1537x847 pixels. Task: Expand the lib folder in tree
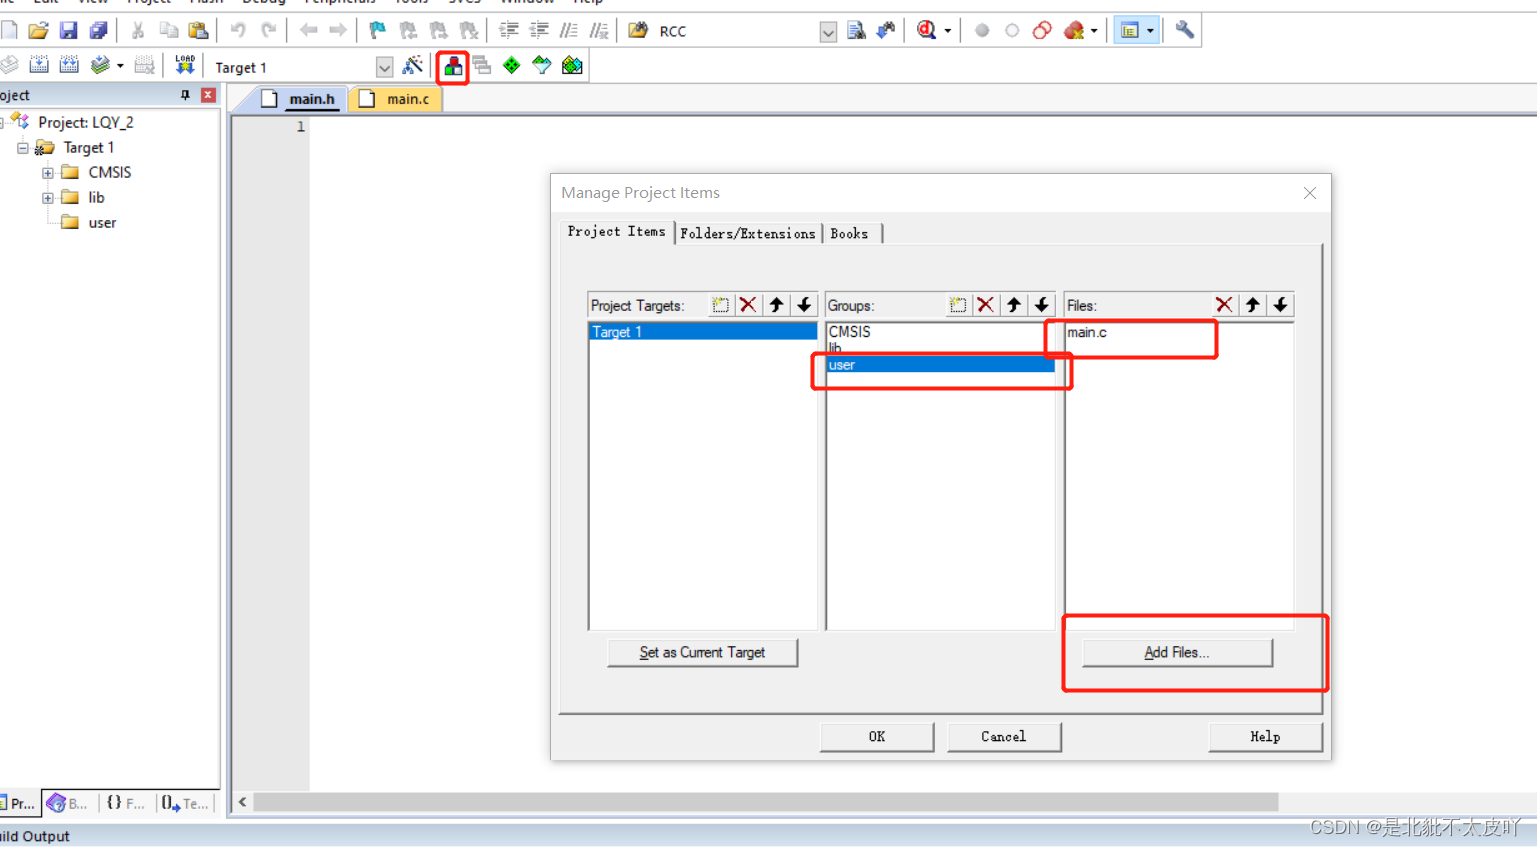(x=47, y=198)
